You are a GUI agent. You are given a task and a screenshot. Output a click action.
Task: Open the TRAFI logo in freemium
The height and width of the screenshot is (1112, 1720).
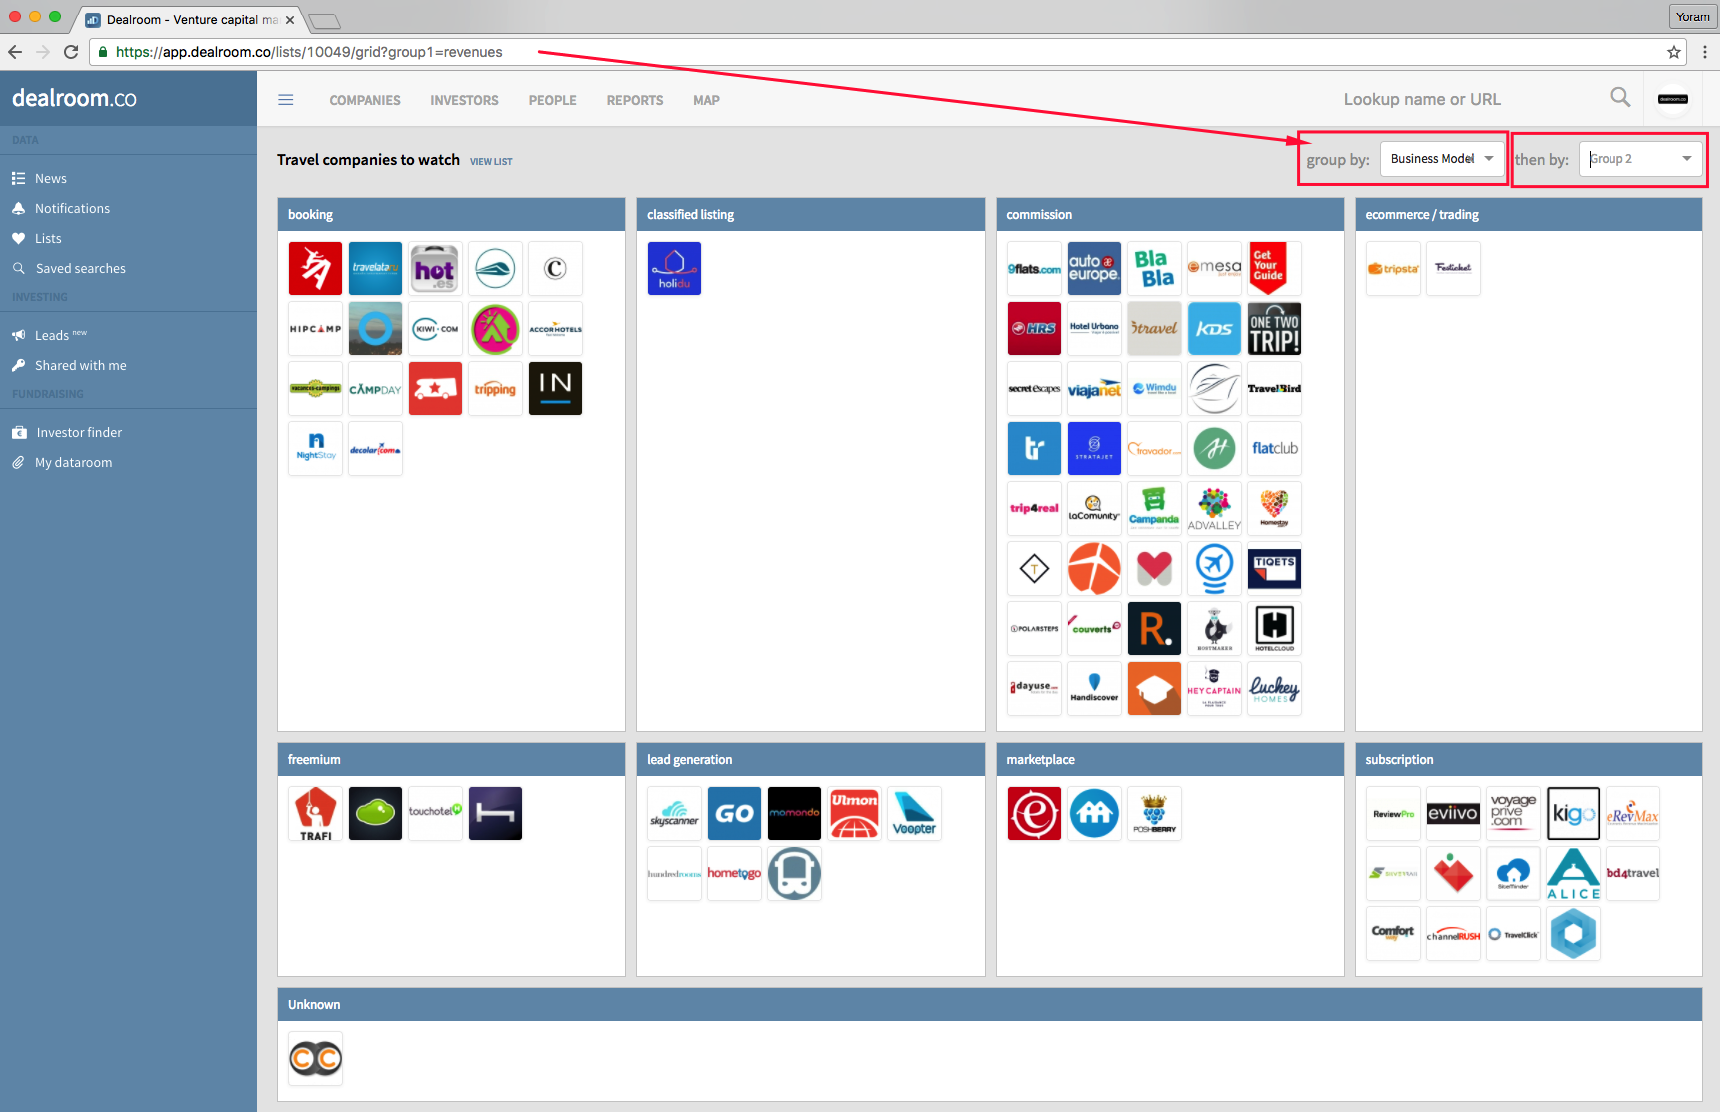coord(316,814)
